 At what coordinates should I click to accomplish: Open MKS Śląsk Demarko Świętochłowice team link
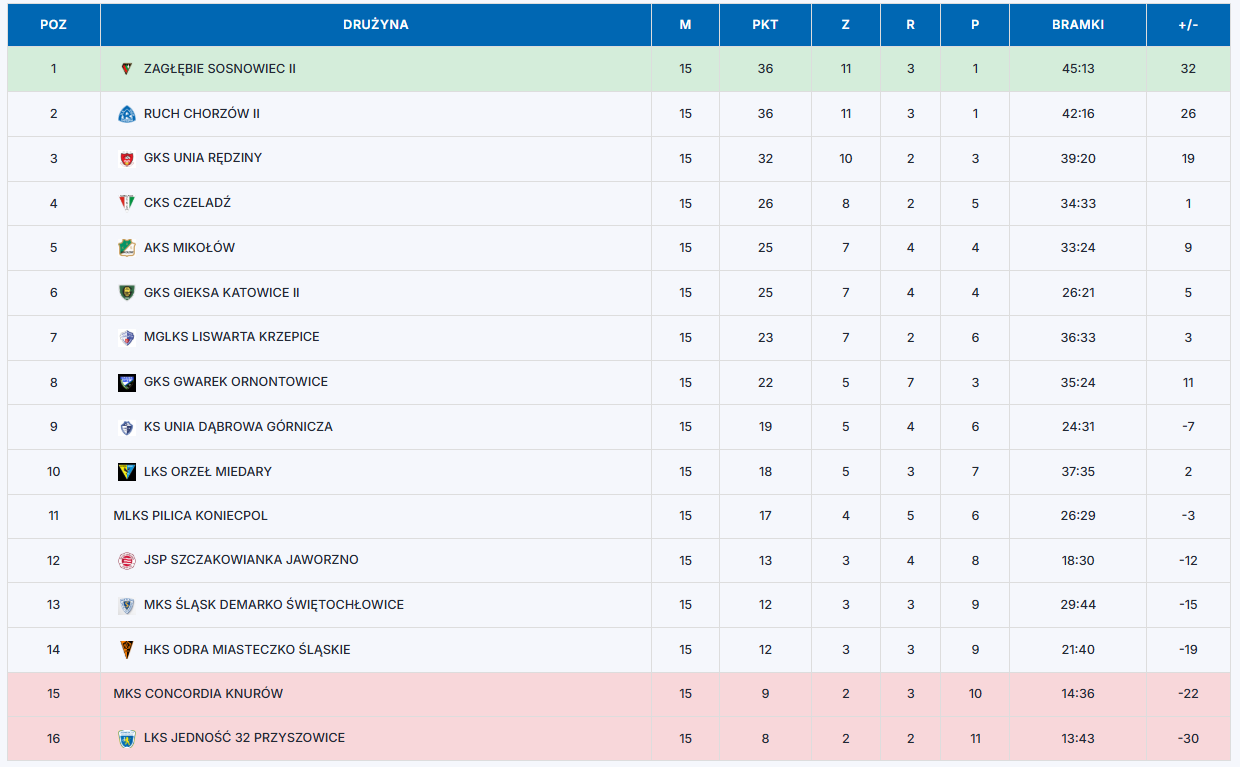(x=273, y=605)
